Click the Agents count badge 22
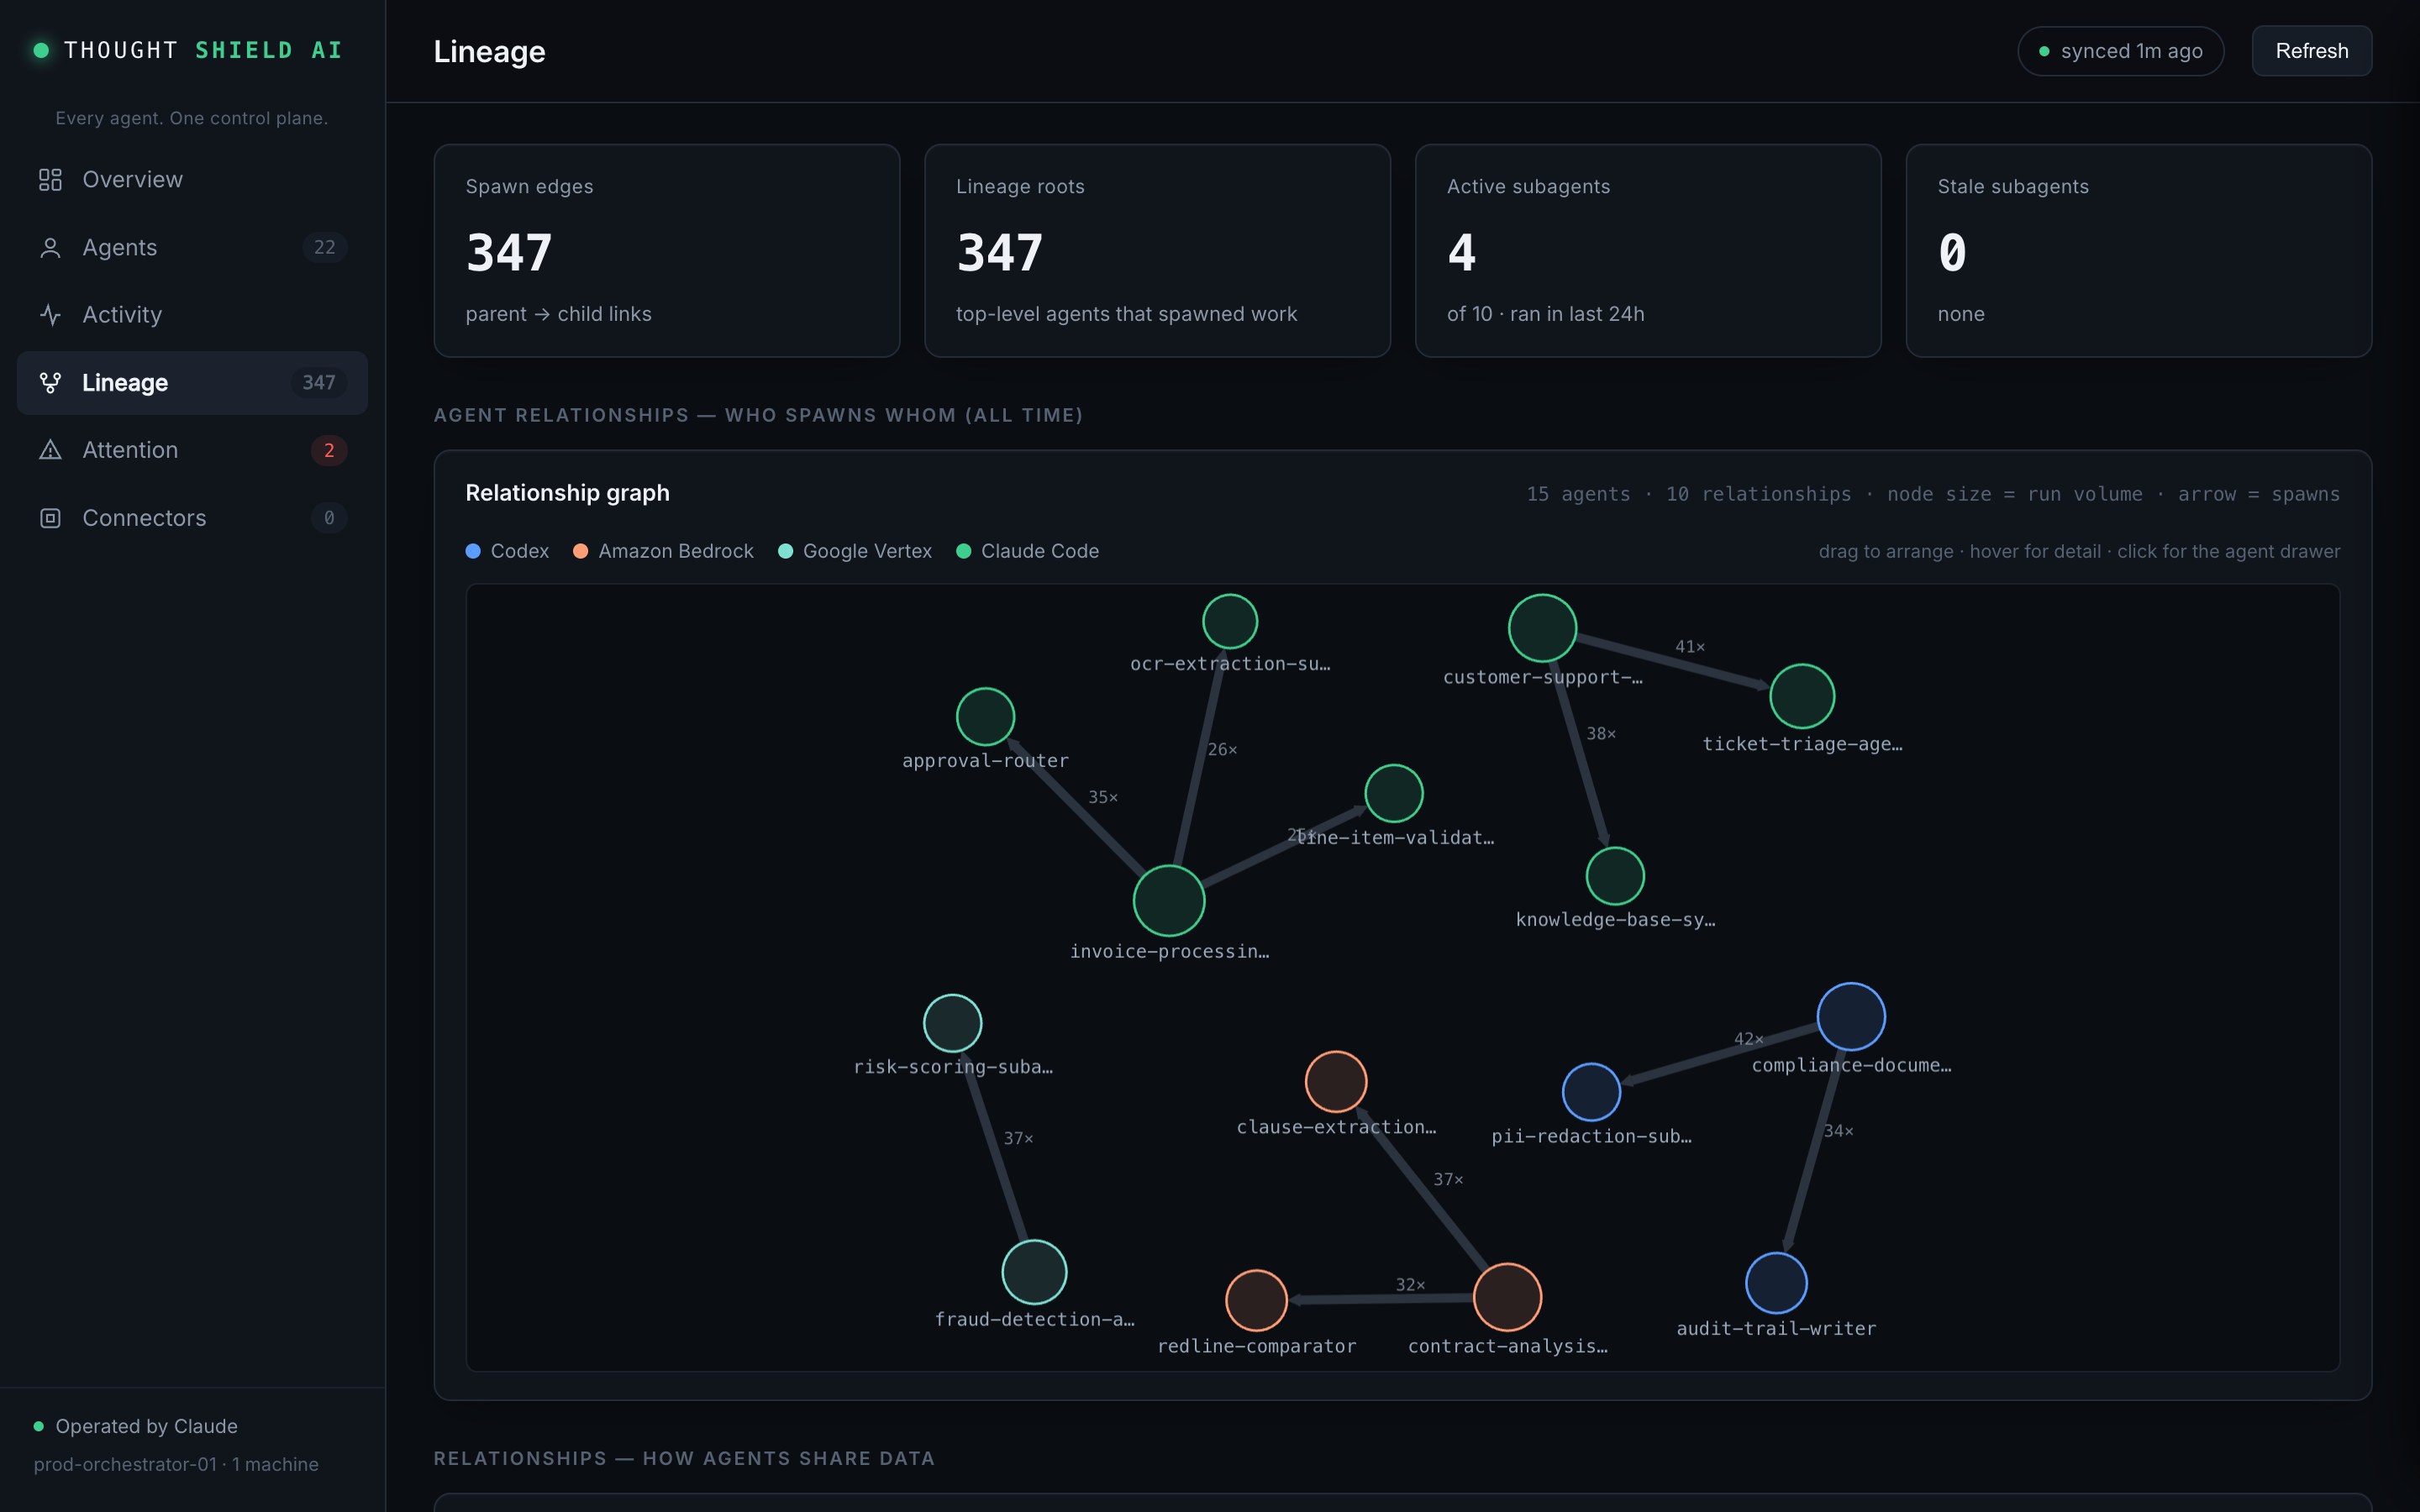 pyautogui.click(x=325, y=247)
